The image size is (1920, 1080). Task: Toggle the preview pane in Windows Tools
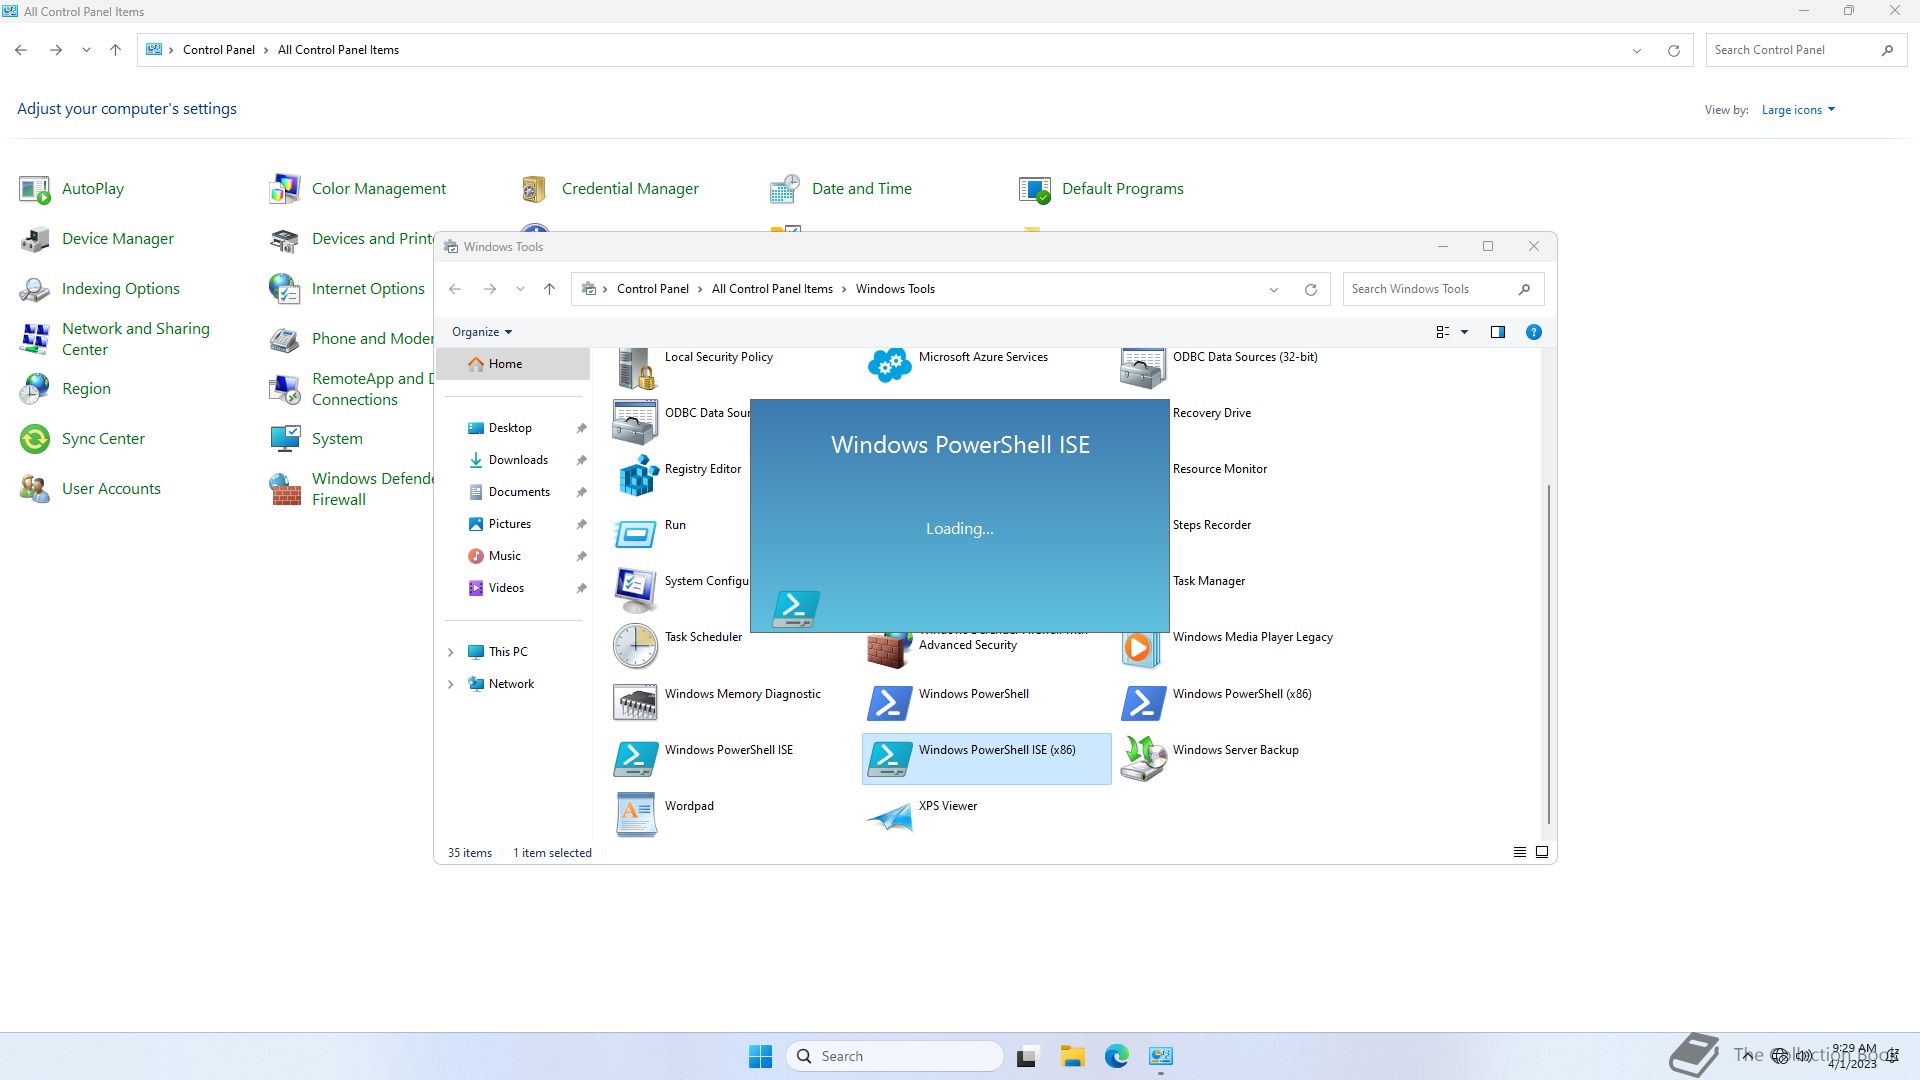pyautogui.click(x=1497, y=332)
